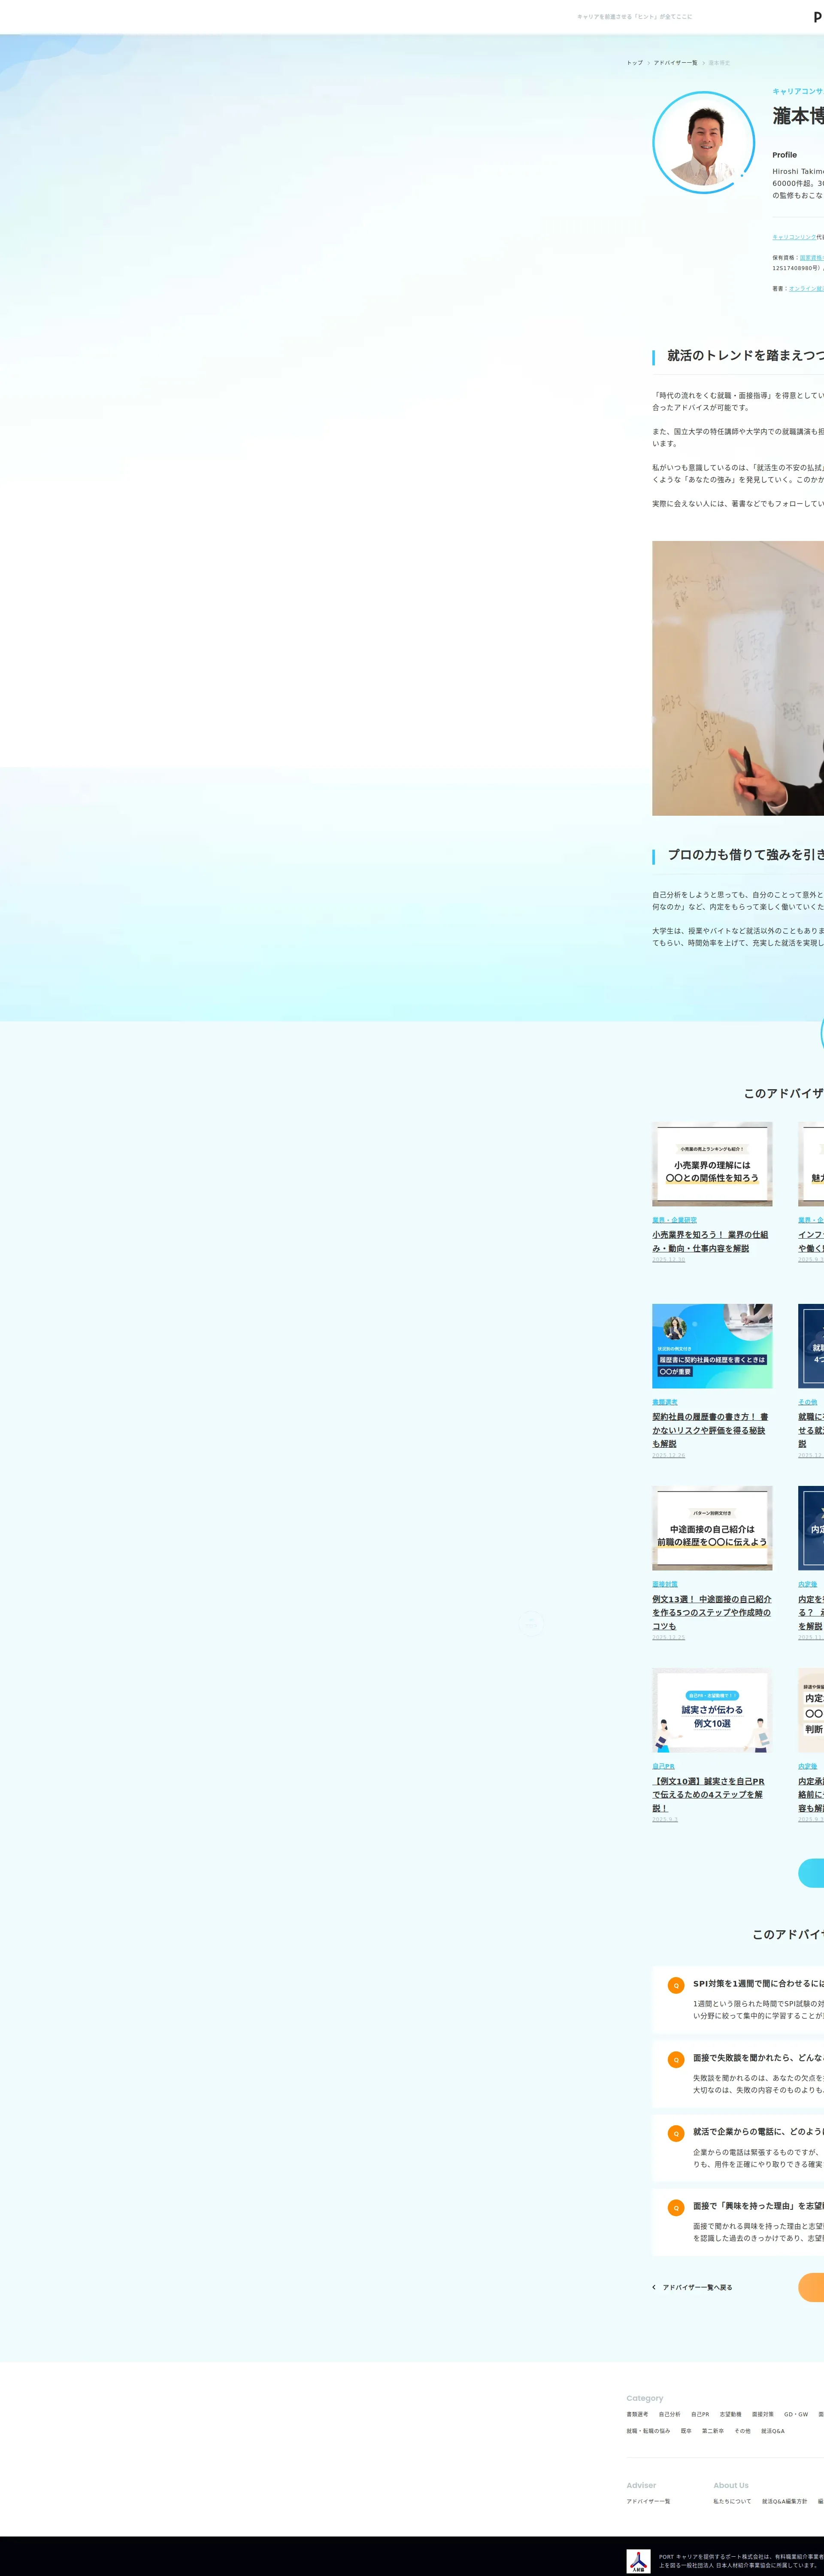
Task: Open 書類選考 in the footer Category list
Action: pos(637,2414)
